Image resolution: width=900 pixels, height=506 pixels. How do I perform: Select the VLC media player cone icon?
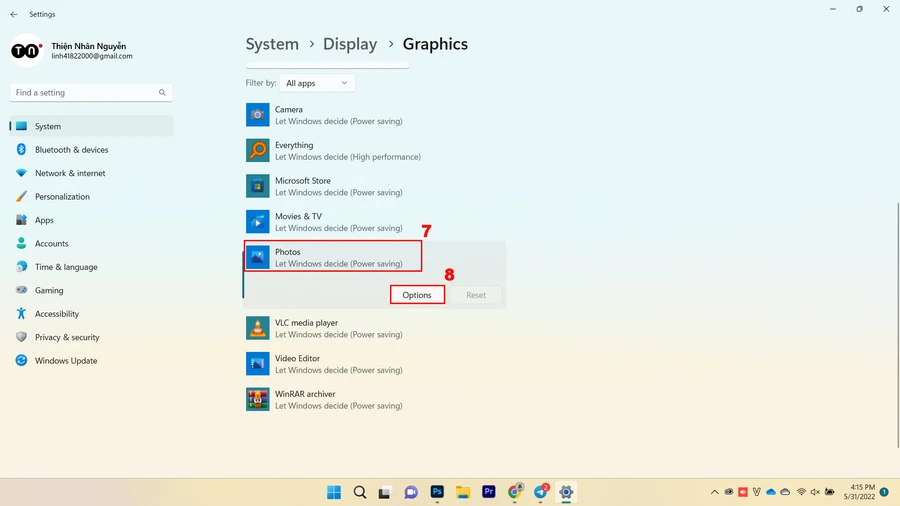[x=257, y=328]
